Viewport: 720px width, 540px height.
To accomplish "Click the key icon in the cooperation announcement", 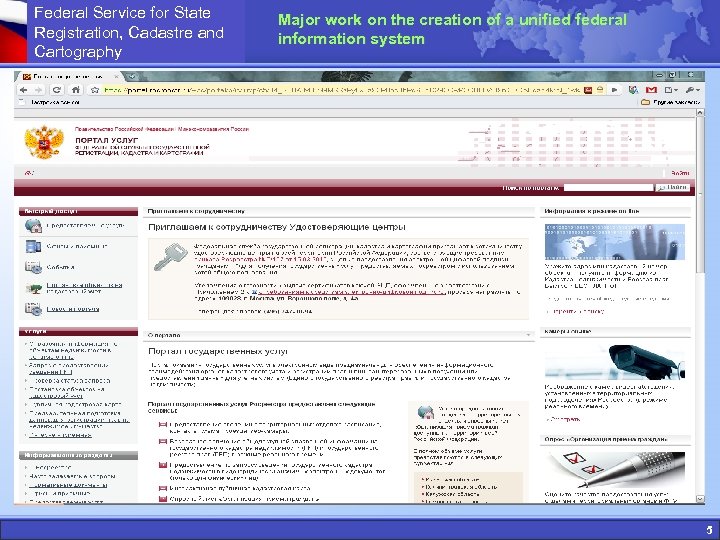I will pos(169,256).
